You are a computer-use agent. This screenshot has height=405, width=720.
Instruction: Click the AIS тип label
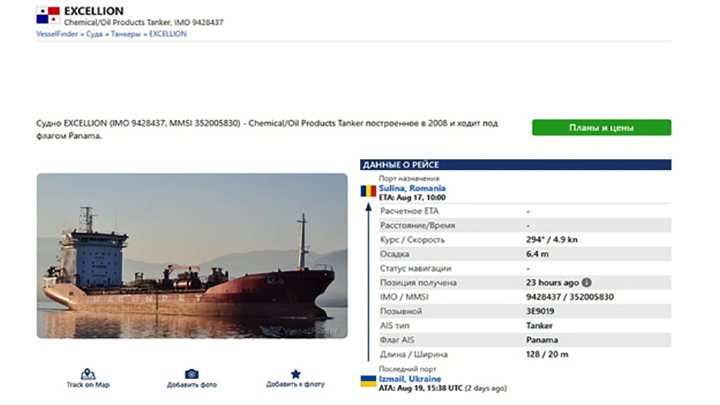[x=394, y=326]
